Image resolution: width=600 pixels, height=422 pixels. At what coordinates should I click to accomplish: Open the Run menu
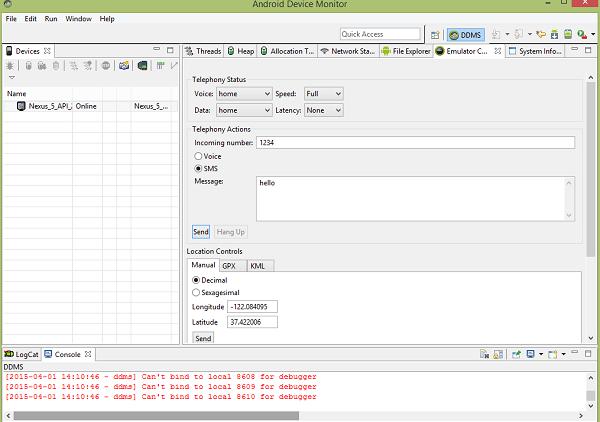[x=51, y=19]
